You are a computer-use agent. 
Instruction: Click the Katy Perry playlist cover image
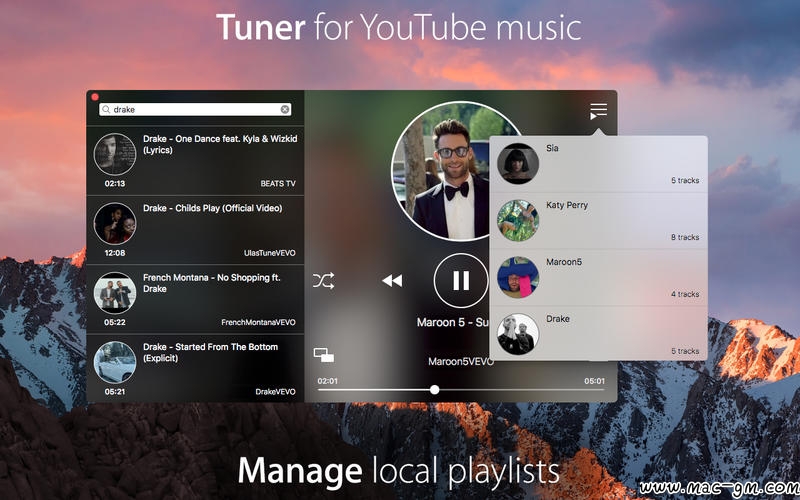pyautogui.click(x=518, y=220)
